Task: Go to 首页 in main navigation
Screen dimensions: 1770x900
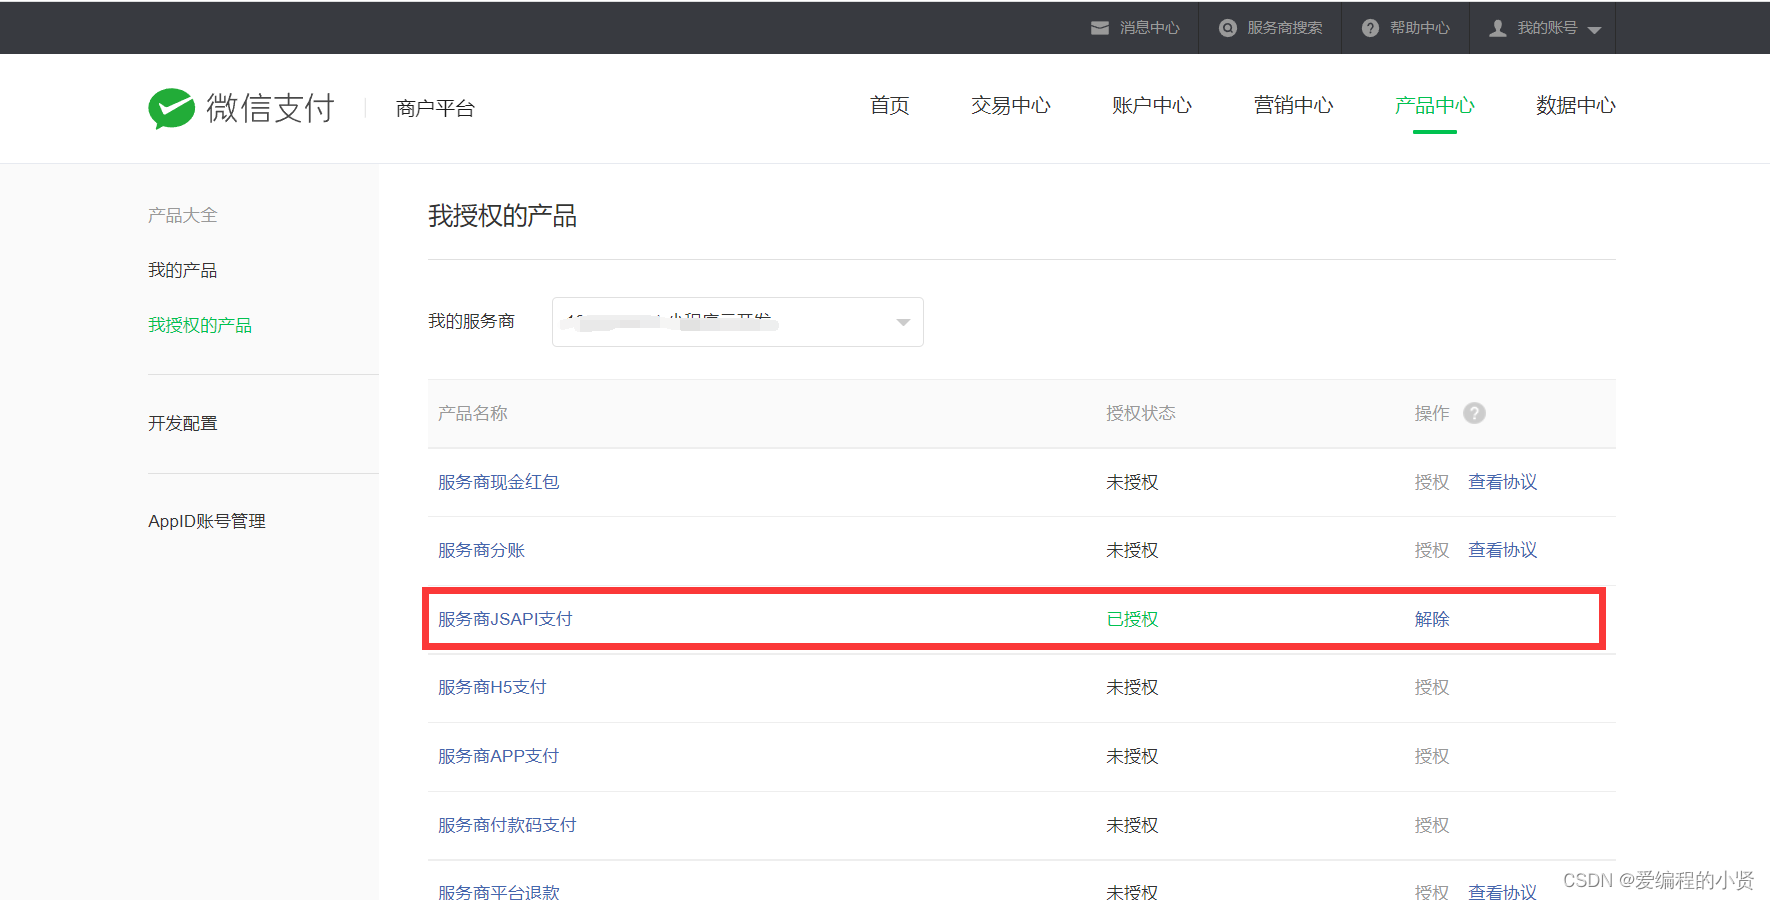Action: pyautogui.click(x=890, y=105)
